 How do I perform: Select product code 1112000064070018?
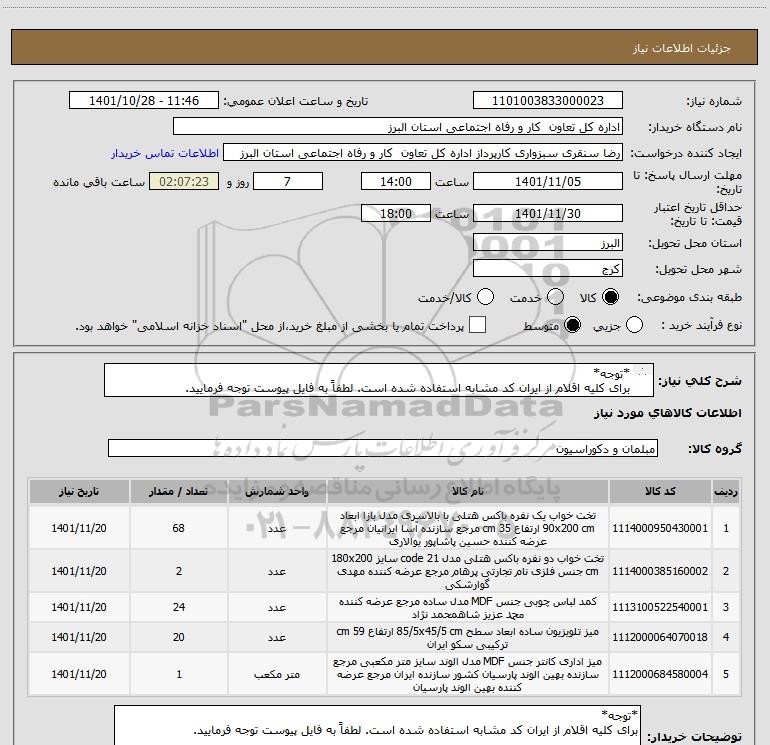660,637
